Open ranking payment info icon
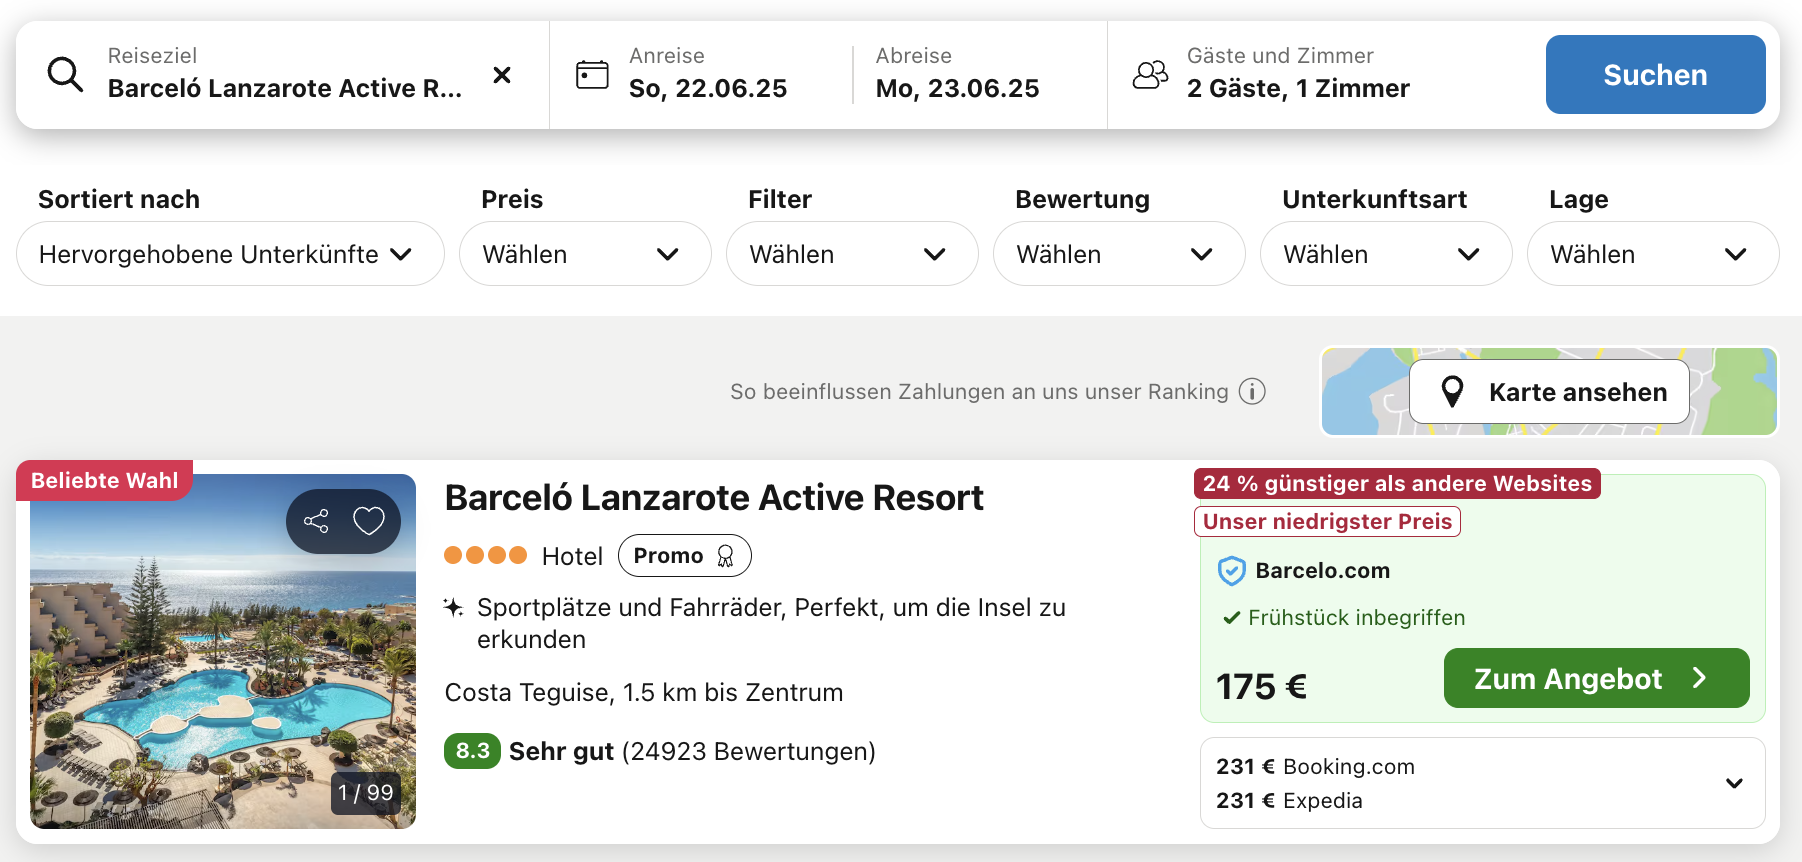 [x=1252, y=391]
